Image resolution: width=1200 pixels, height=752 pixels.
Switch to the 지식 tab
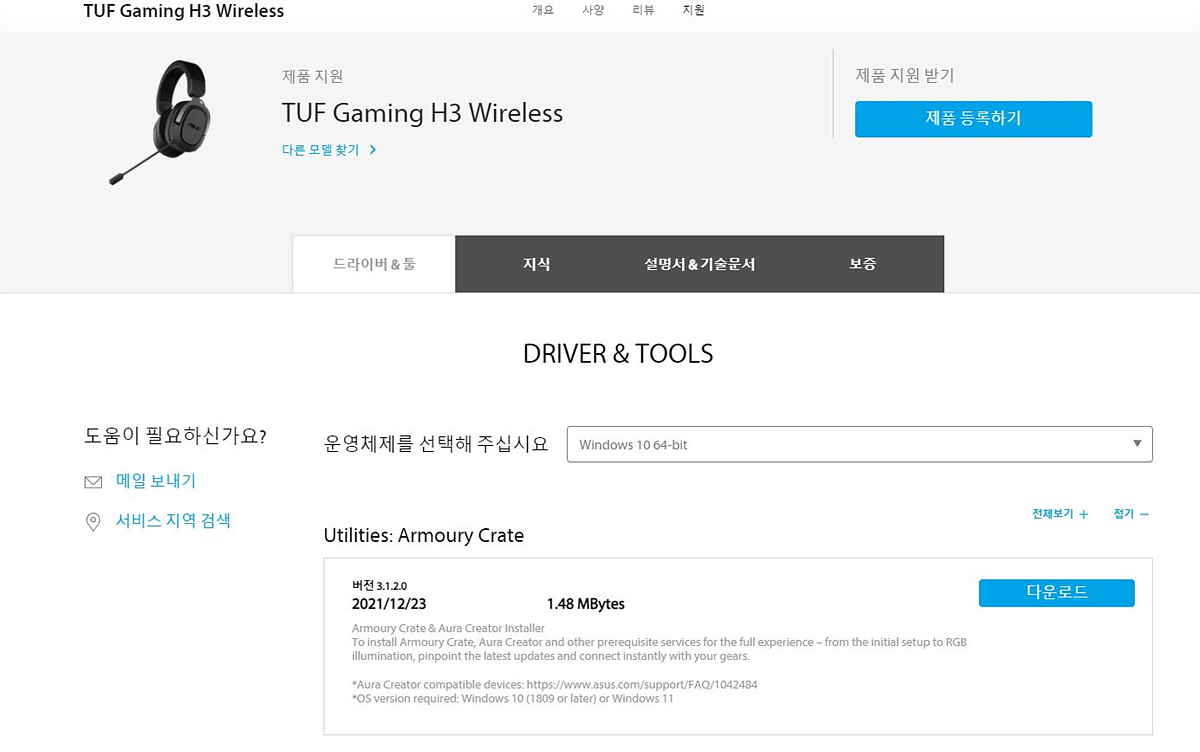pos(536,264)
